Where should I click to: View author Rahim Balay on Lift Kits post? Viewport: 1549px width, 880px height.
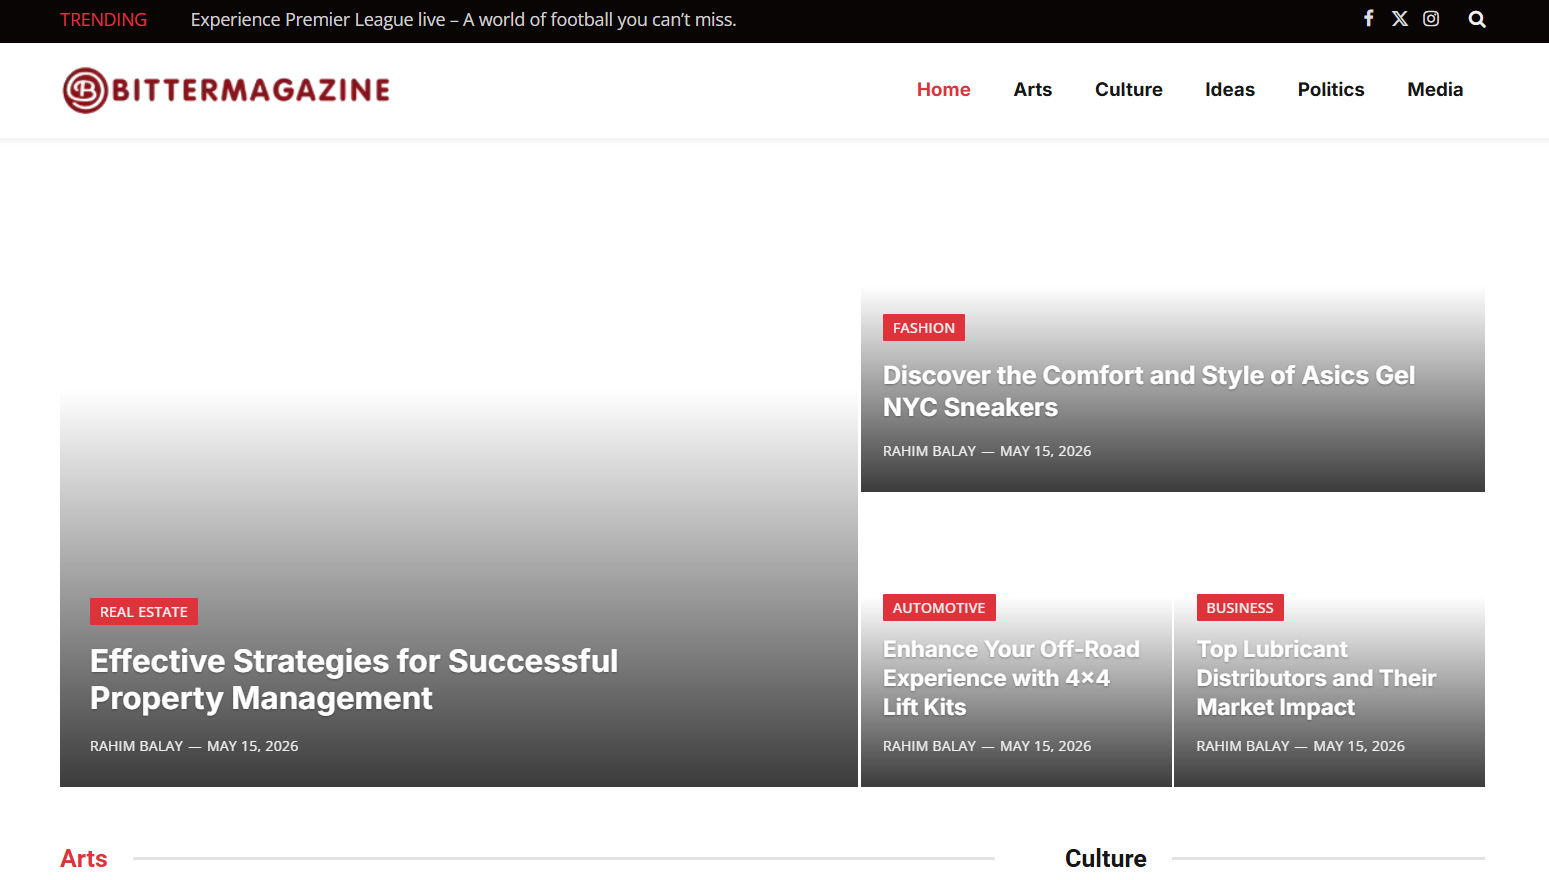[929, 746]
